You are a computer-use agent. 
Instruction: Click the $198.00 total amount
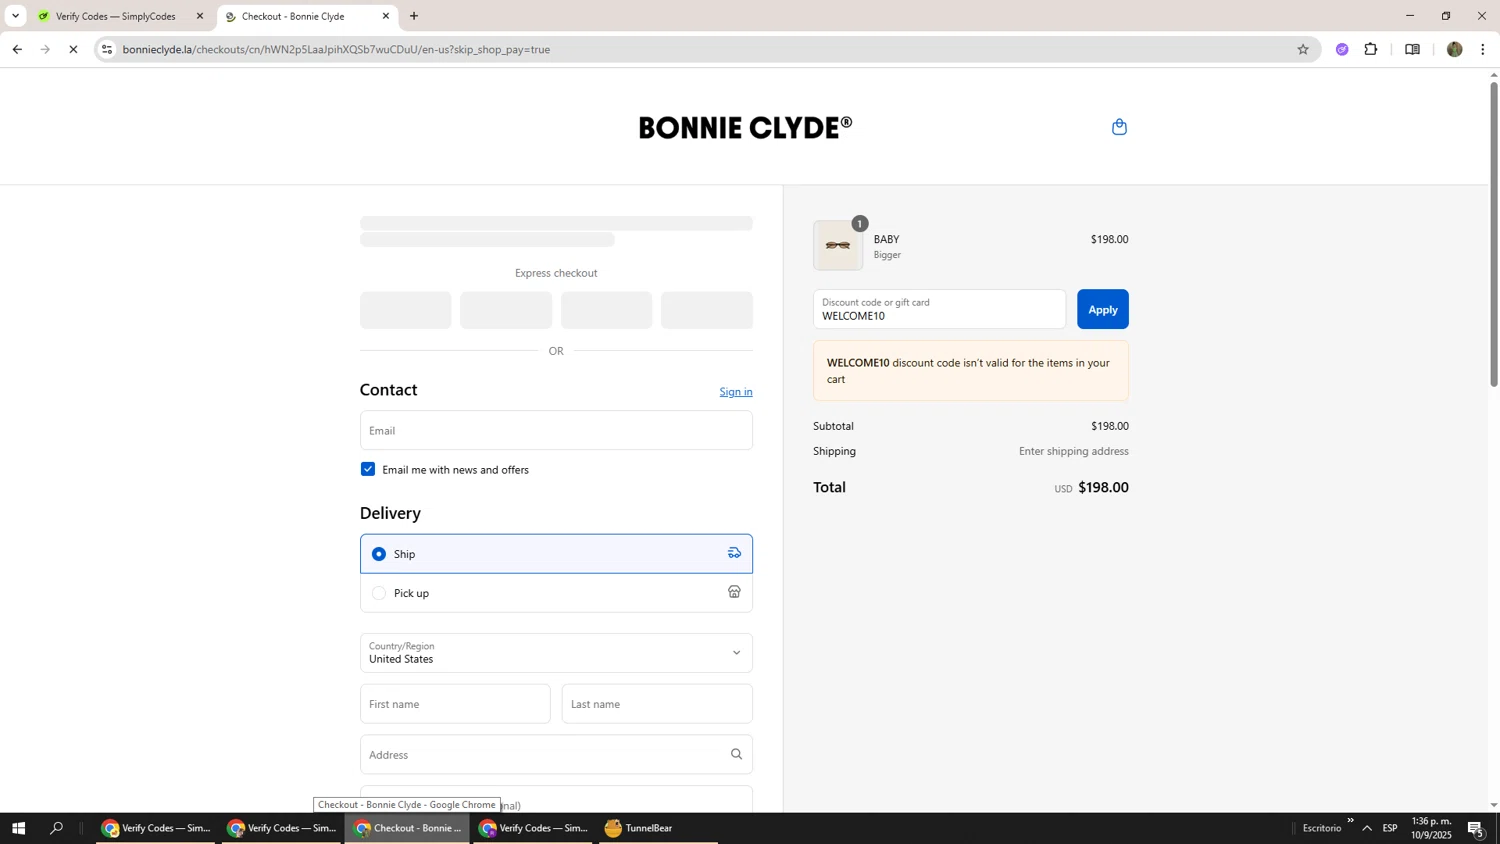pos(1103,488)
